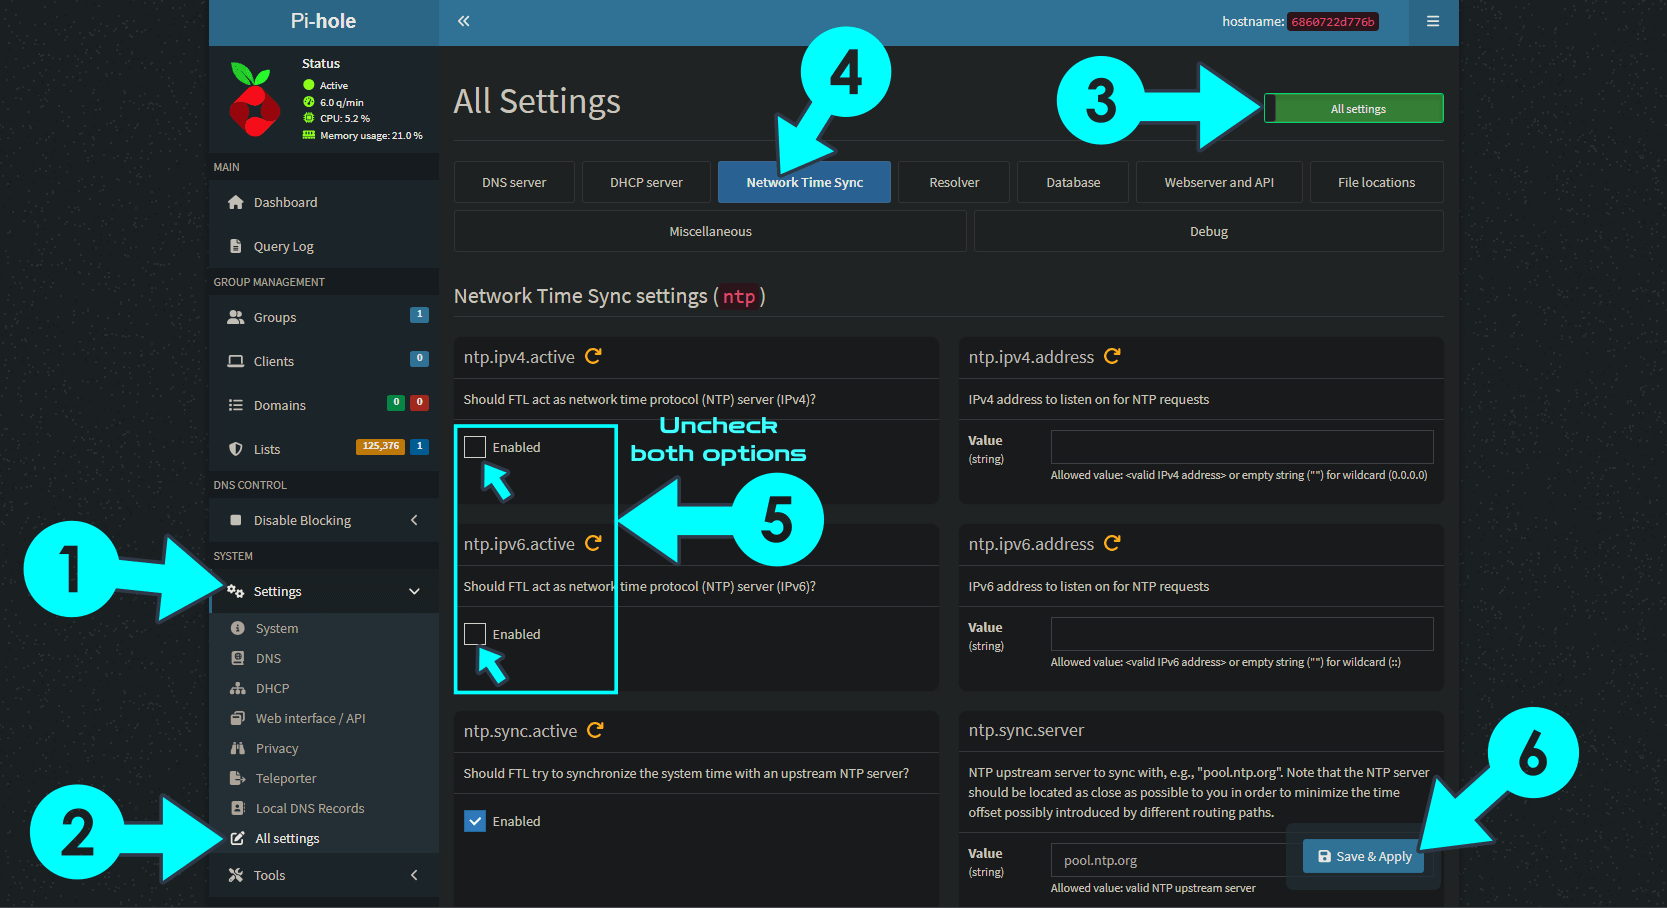Click ntp.ipv6.address value field

(x=1242, y=634)
